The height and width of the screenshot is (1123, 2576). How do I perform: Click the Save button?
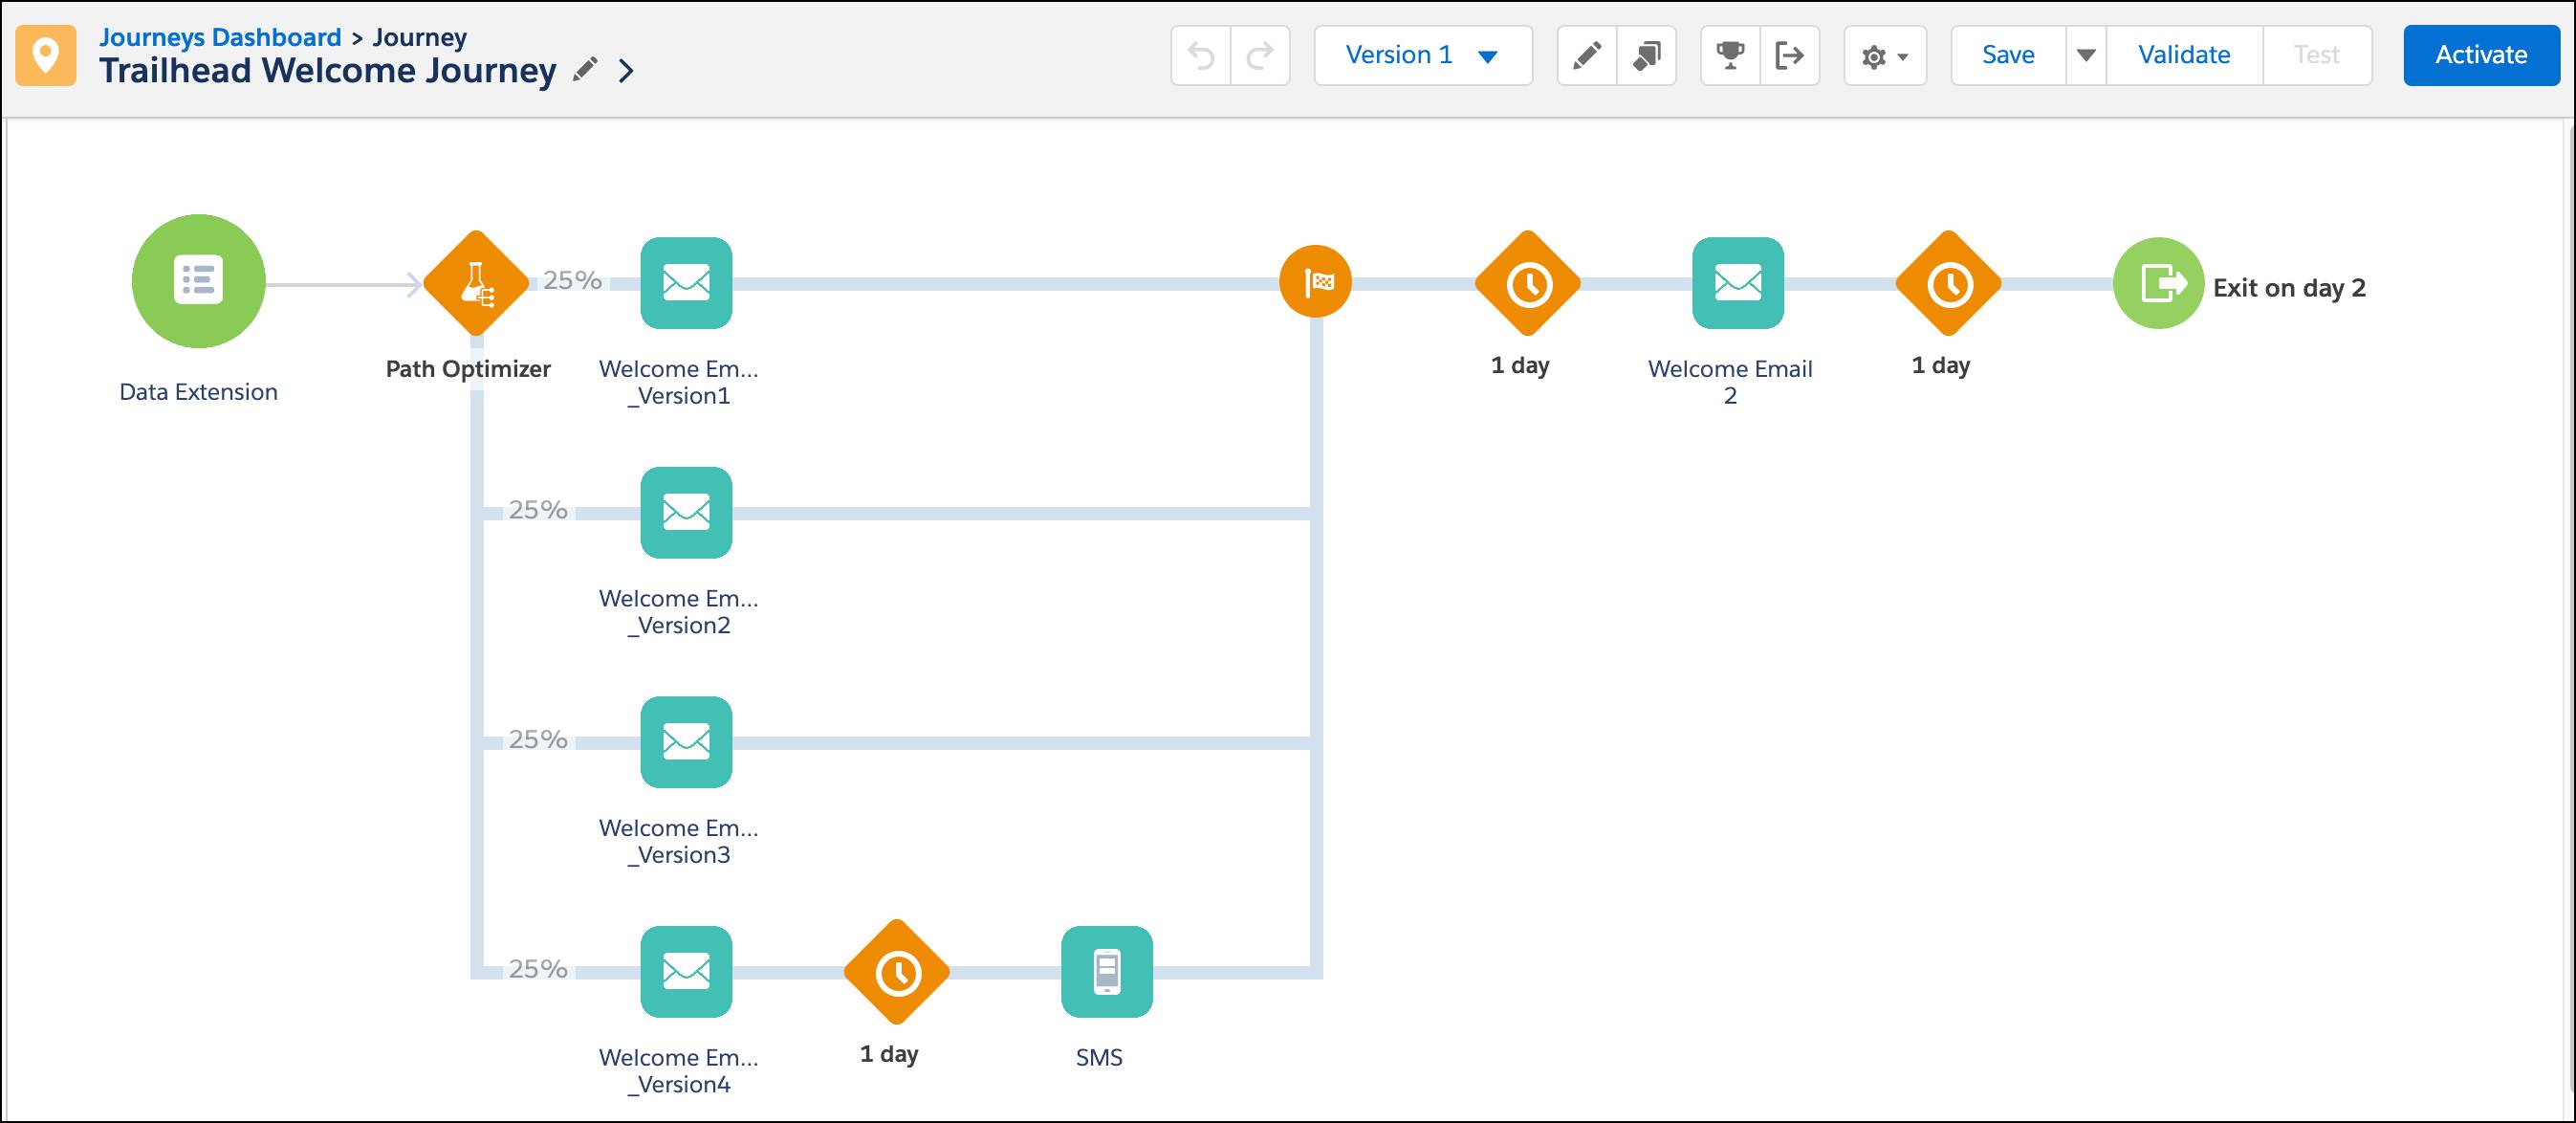[2008, 55]
